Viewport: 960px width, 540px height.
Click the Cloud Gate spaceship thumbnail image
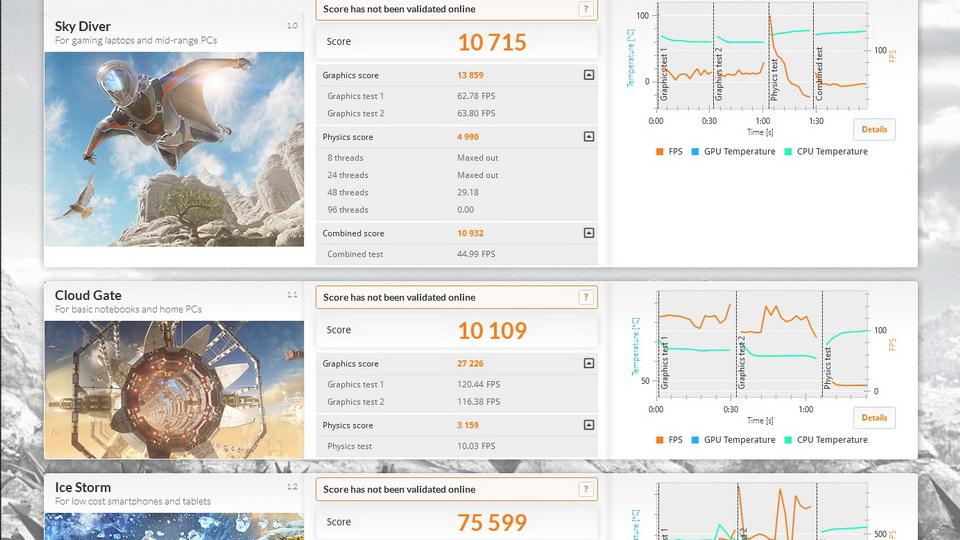[174, 389]
